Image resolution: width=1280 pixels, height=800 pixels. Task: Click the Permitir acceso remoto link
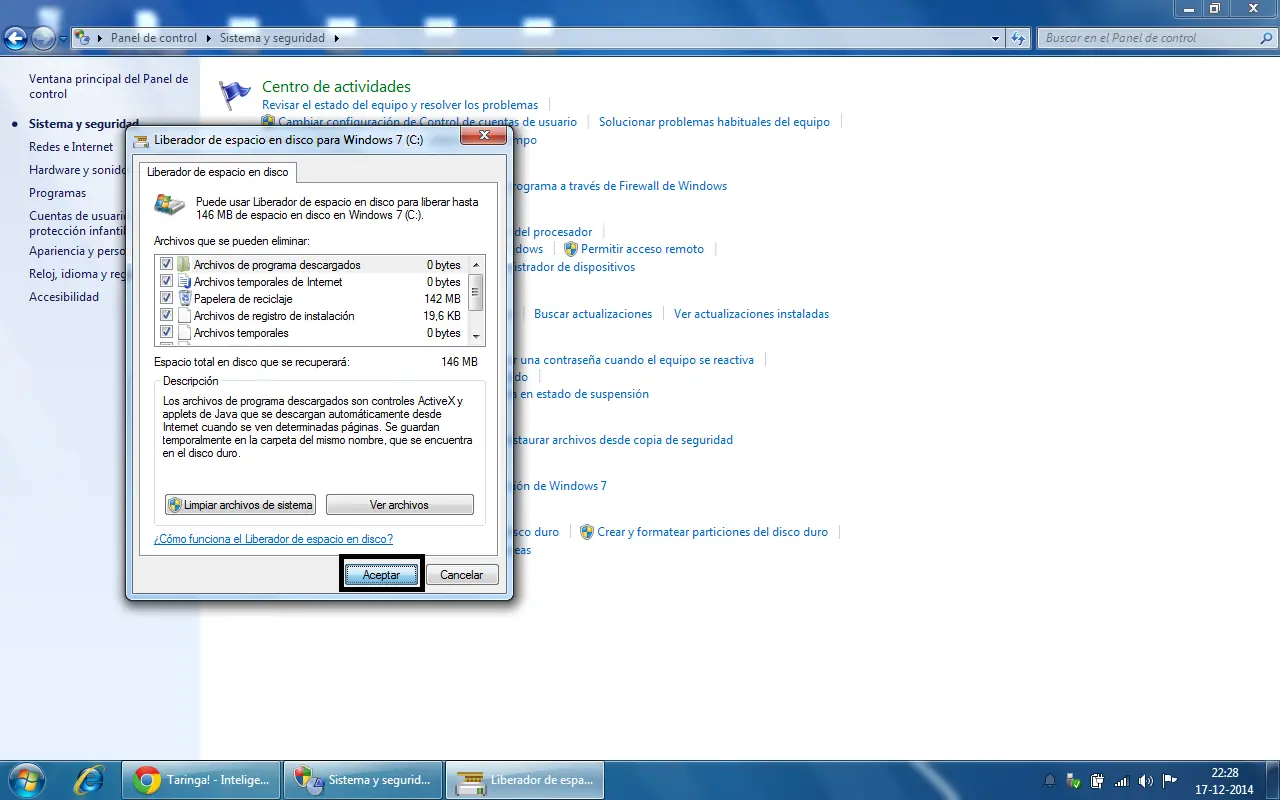pos(642,249)
